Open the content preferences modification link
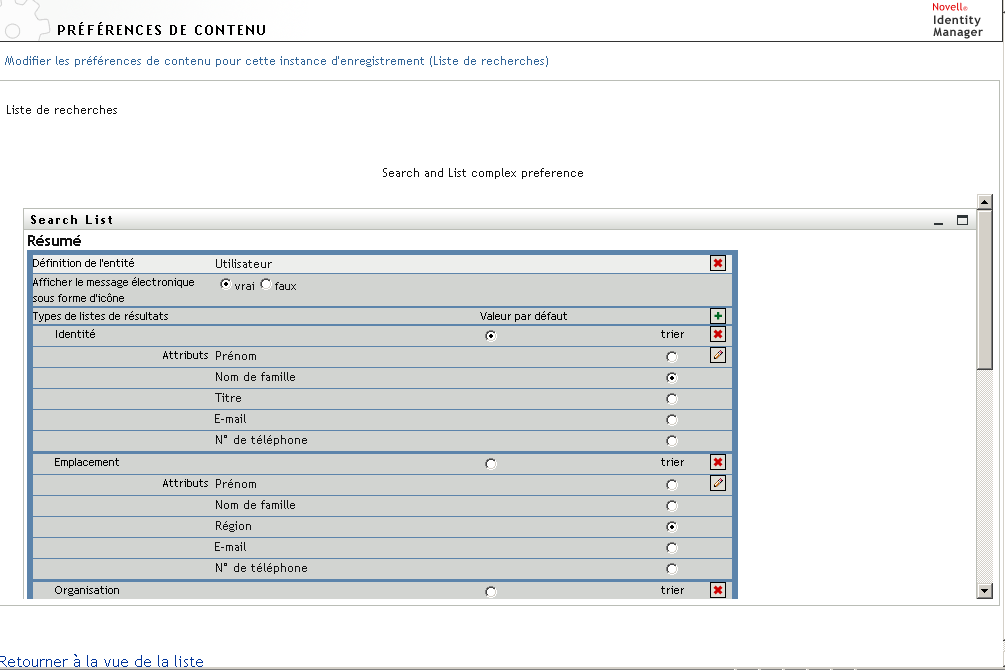Image resolution: width=1005 pixels, height=670 pixels. [x=276, y=61]
